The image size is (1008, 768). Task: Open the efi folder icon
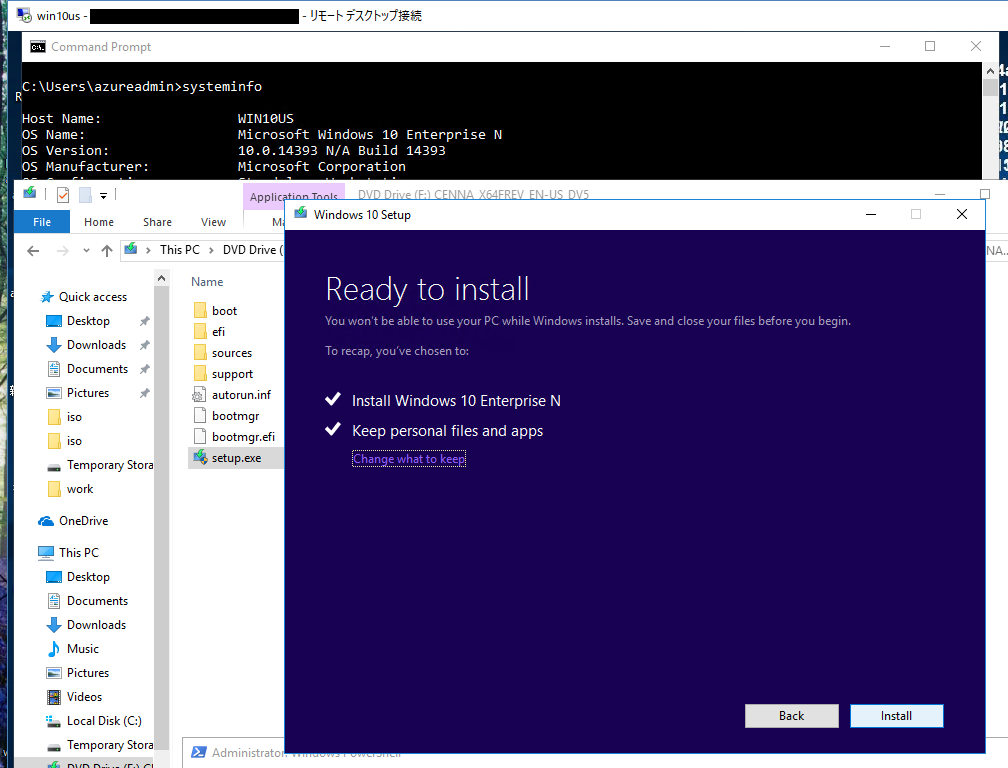[200, 332]
